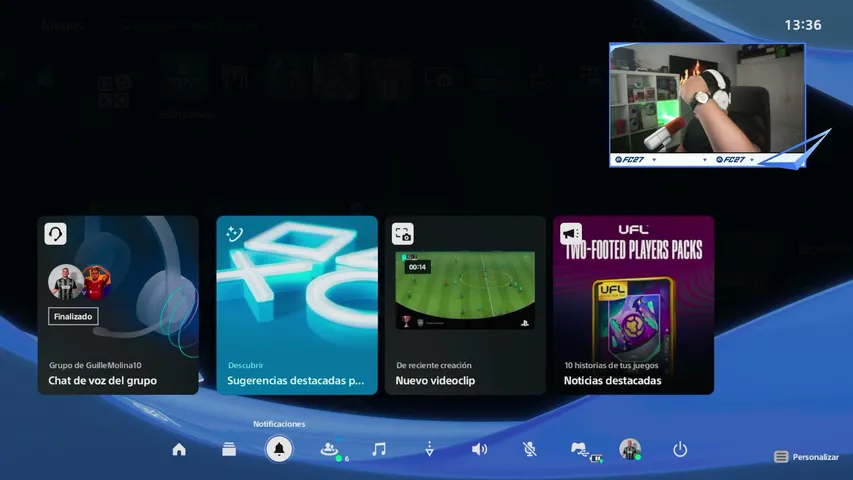
Task: Click the 'Descubrir' label
Action: coord(245,365)
